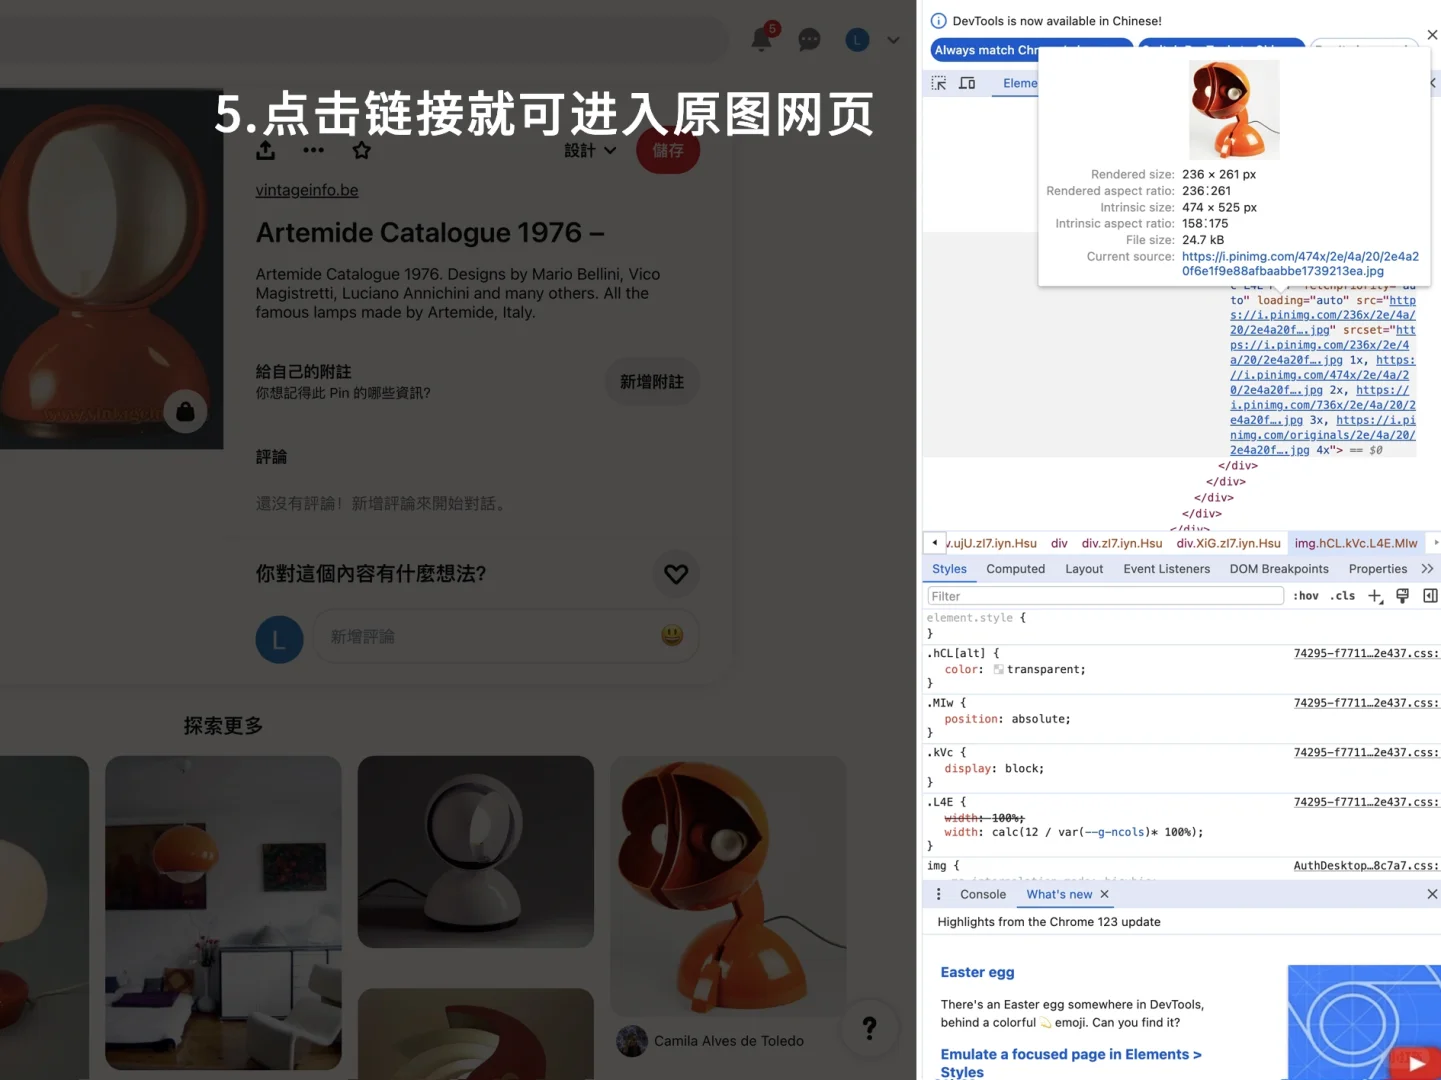
Task: Open the rendering emulations brush icon in Styles
Action: pyautogui.click(x=1402, y=595)
